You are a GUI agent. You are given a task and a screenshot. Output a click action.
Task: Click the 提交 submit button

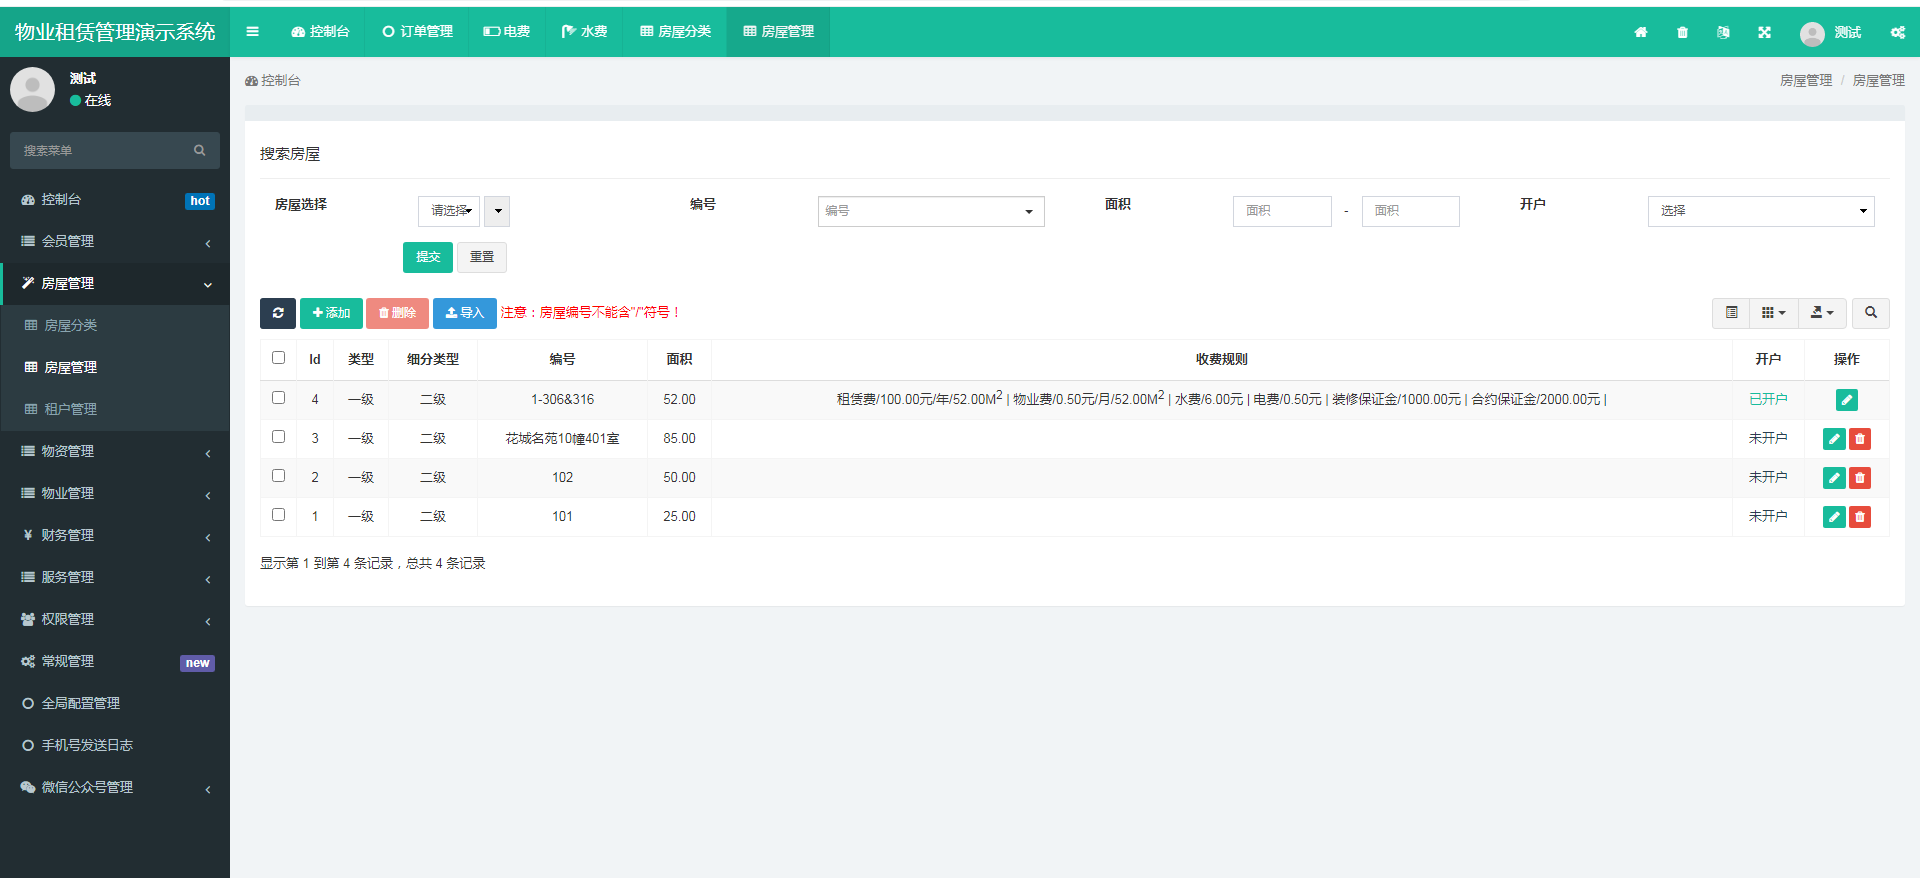point(427,257)
